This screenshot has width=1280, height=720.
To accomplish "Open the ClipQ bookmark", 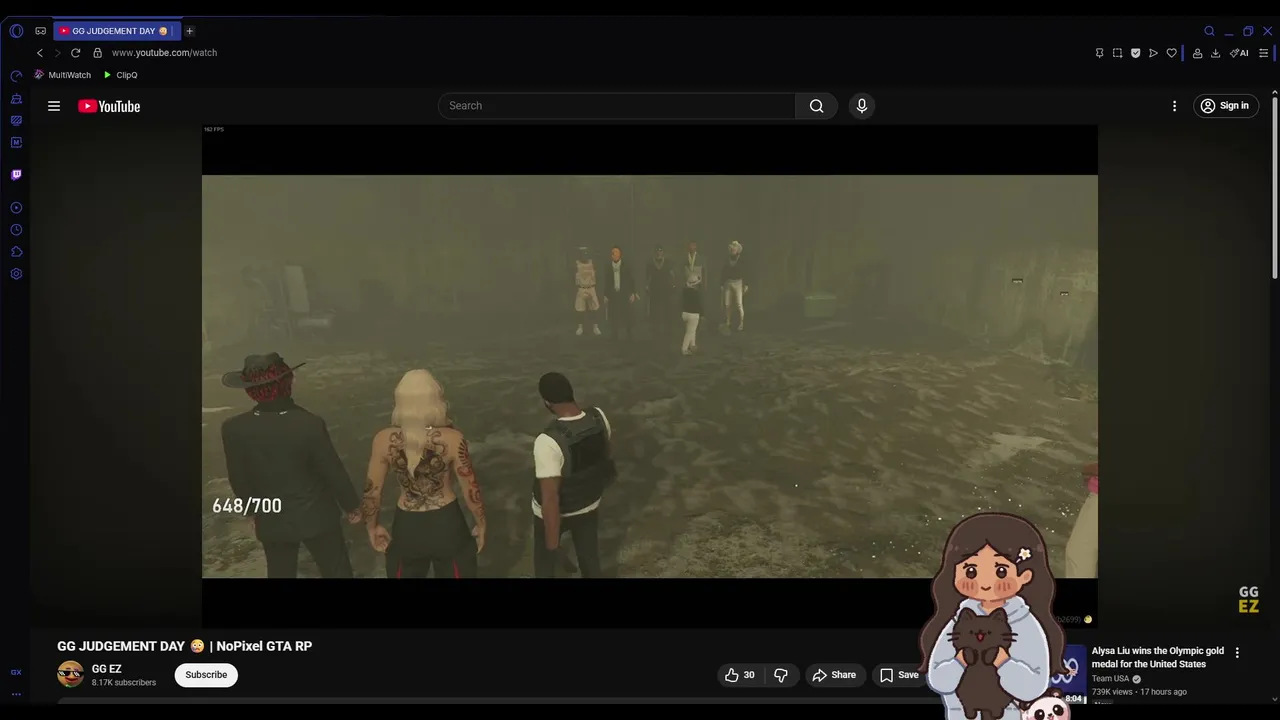I will point(120,75).
